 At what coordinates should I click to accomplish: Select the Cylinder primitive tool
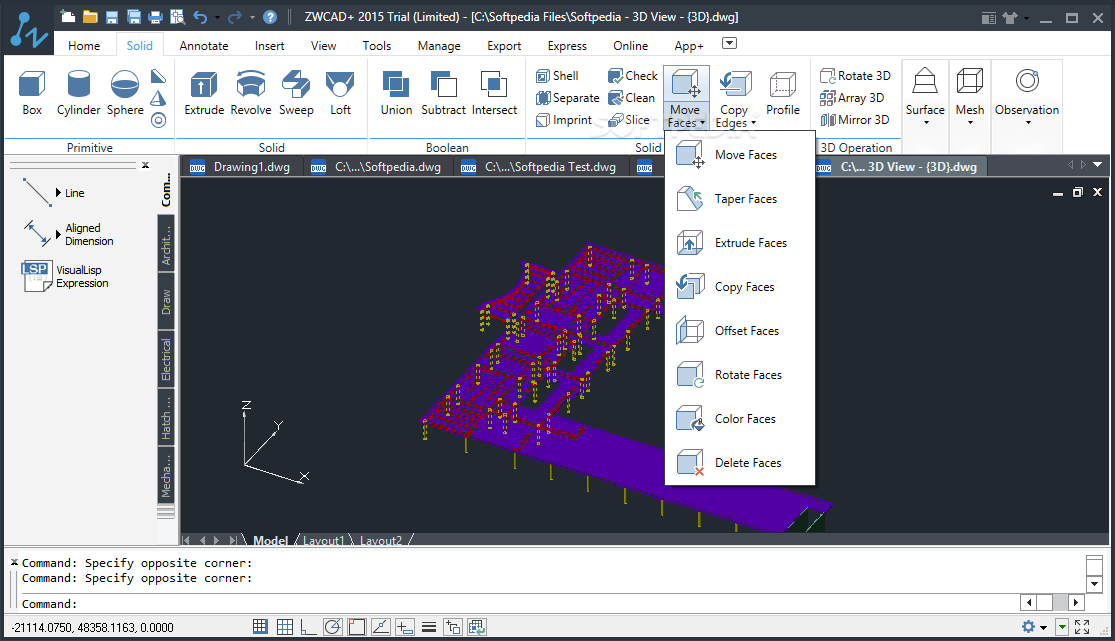point(78,93)
